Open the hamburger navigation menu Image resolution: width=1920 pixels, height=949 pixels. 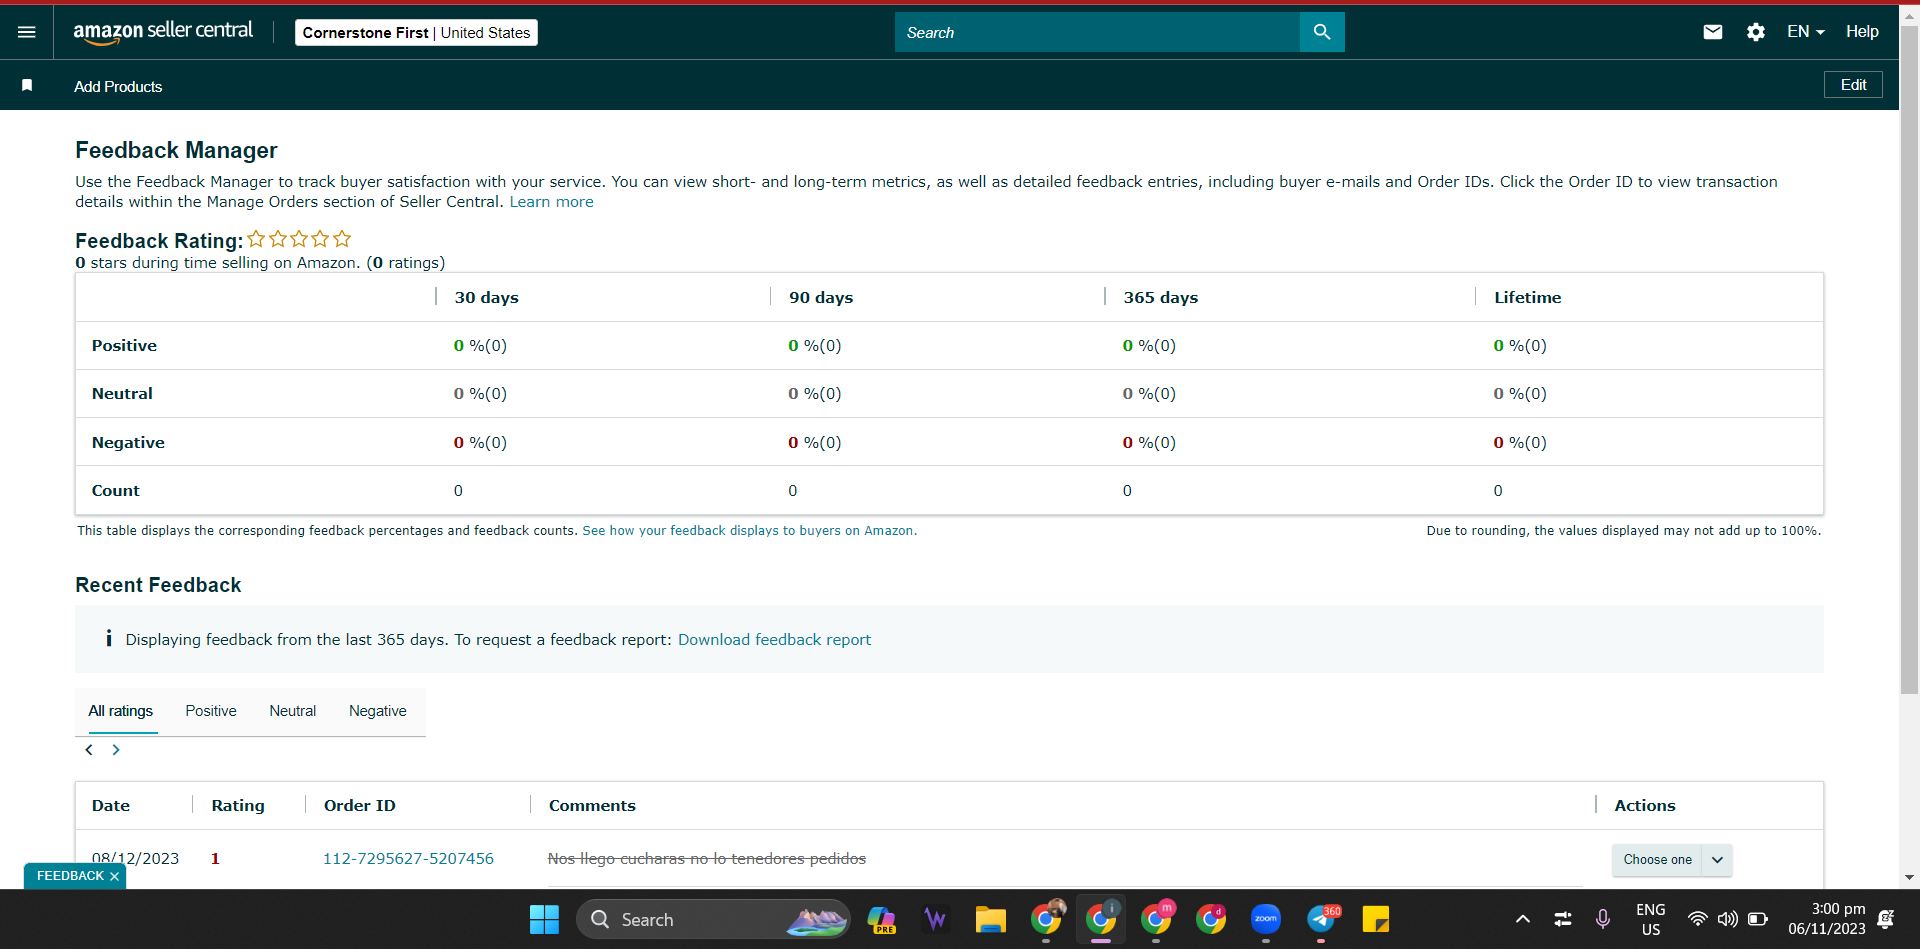click(27, 32)
